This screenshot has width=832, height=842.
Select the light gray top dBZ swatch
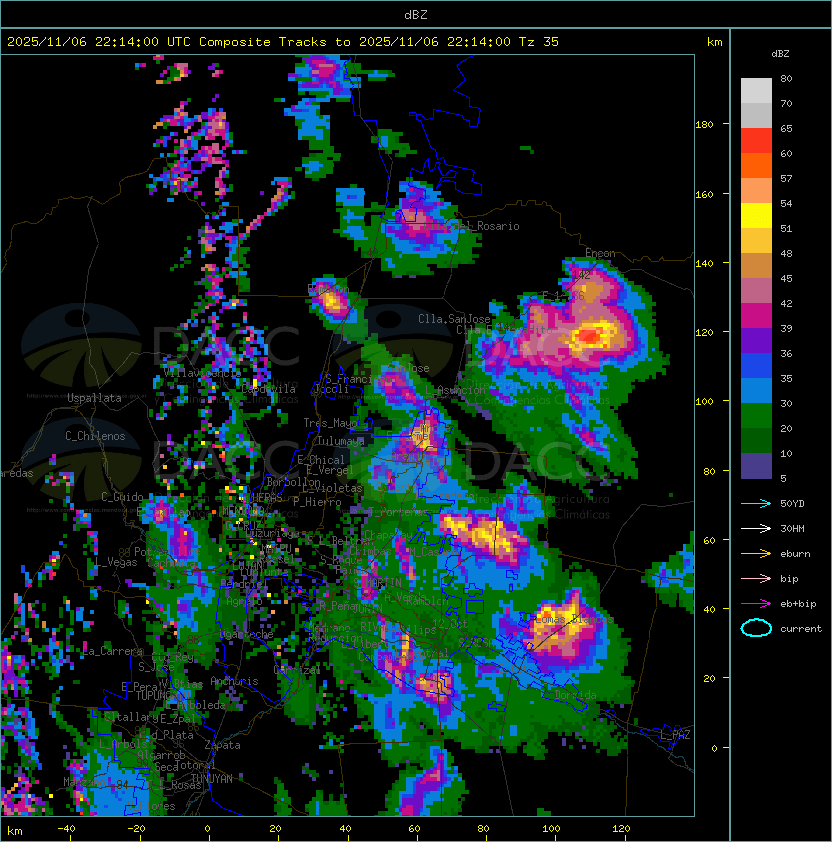point(756,91)
